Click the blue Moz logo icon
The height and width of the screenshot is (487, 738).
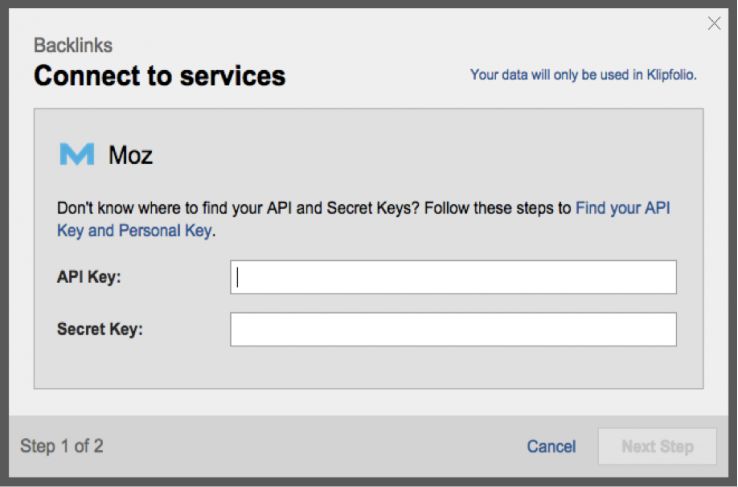(x=77, y=154)
